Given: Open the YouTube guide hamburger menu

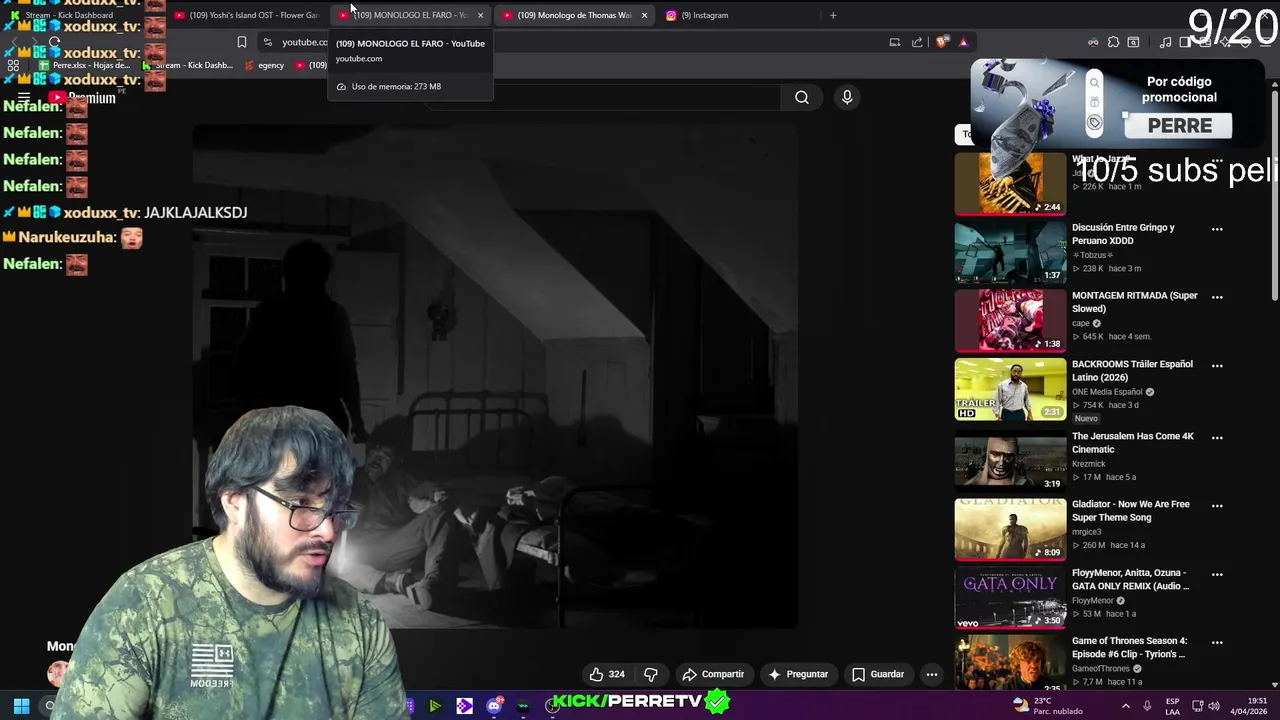Looking at the screenshot, I should coord(23,98).
